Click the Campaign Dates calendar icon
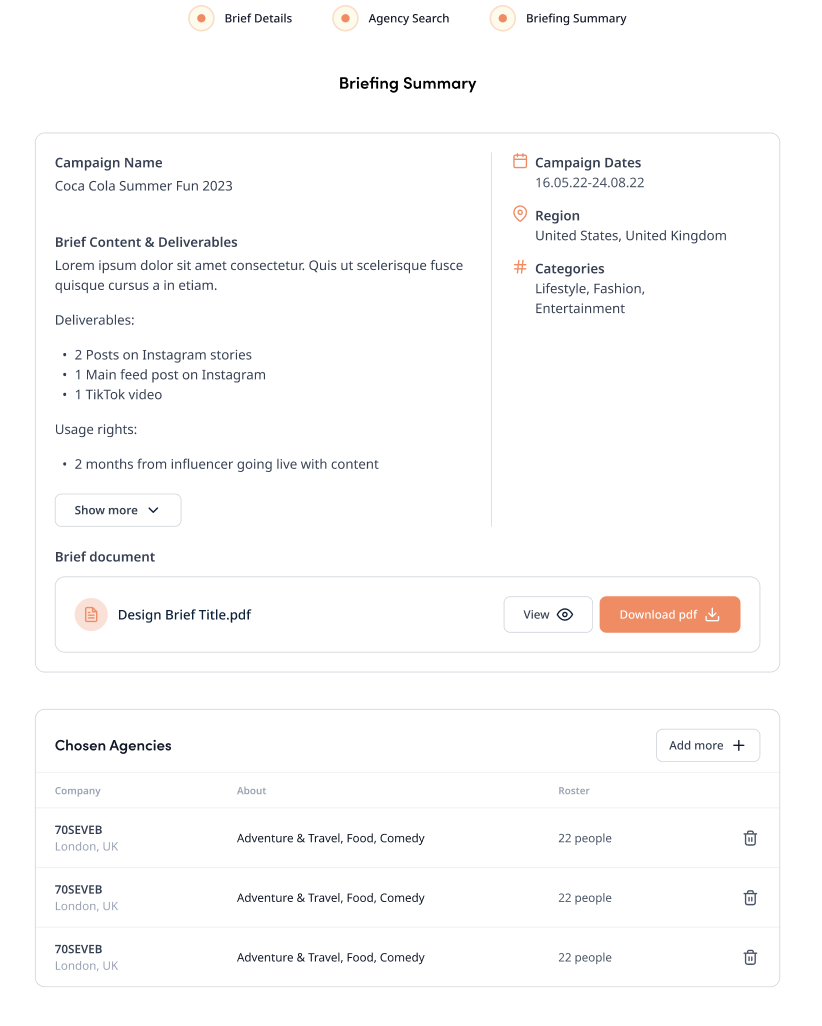This screenshot has height=1026, width=822. (520, 161)
